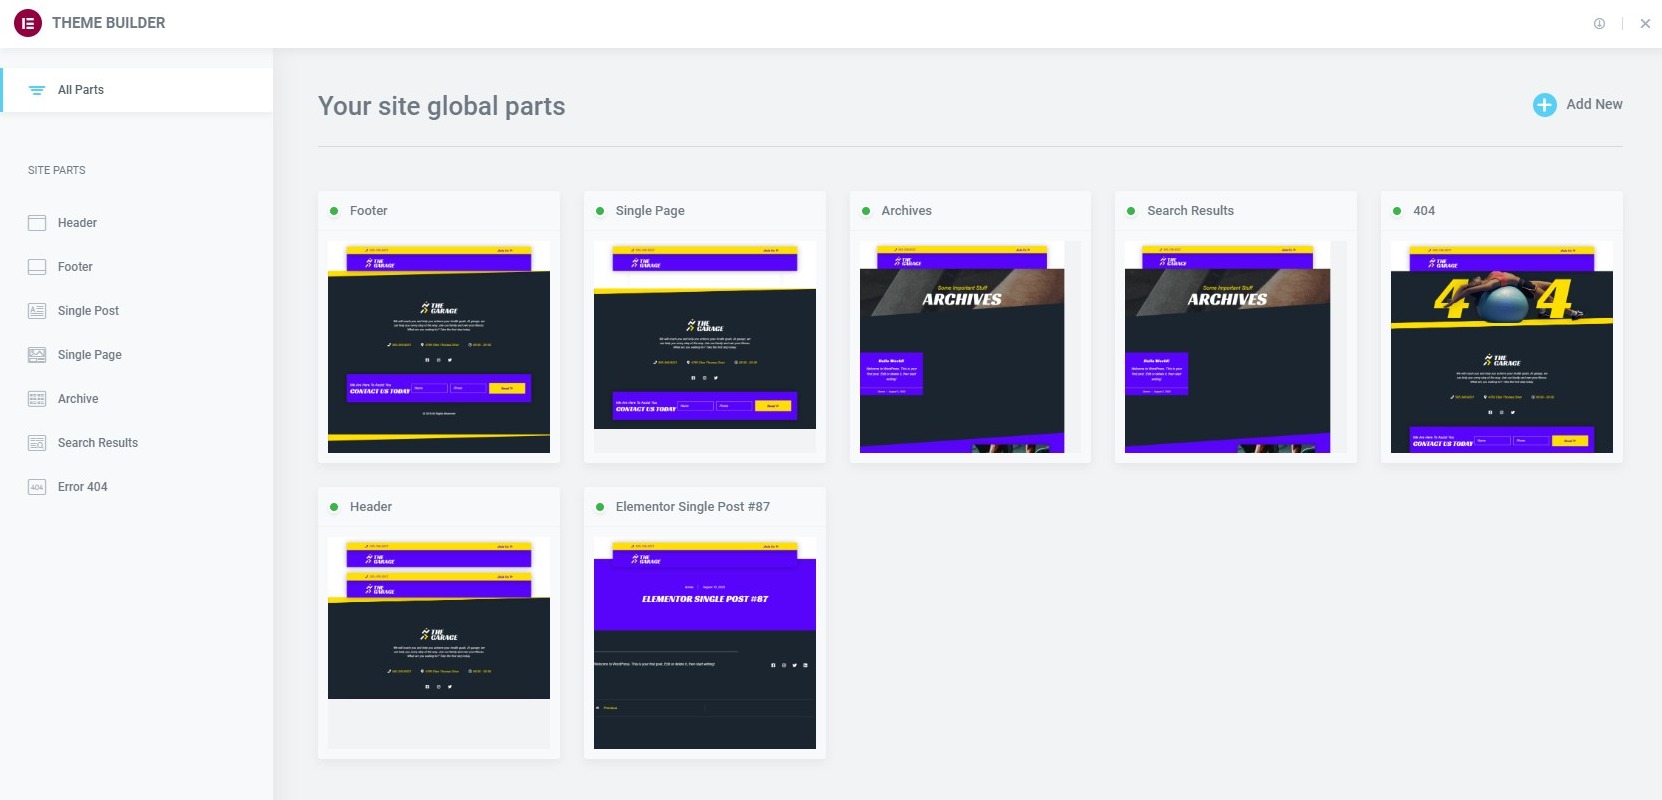Click the blue plus Add New icon

pyautogui.click(x=1544, y=105)
